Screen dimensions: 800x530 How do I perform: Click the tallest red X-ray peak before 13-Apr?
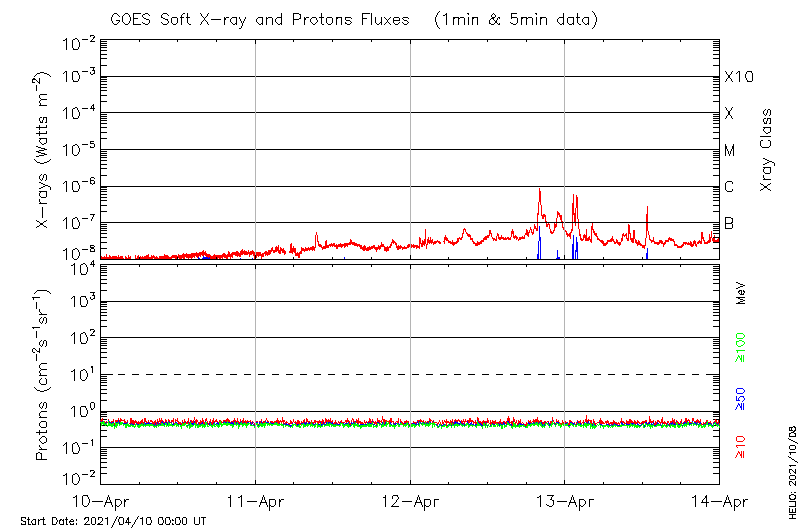pyautogui.click(x=540, y=191)
